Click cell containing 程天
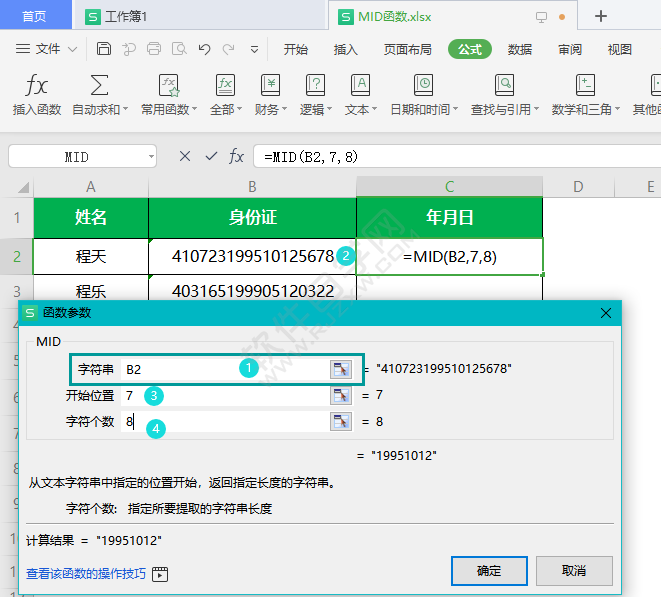661x597 pixels. (x=91, y=256)
